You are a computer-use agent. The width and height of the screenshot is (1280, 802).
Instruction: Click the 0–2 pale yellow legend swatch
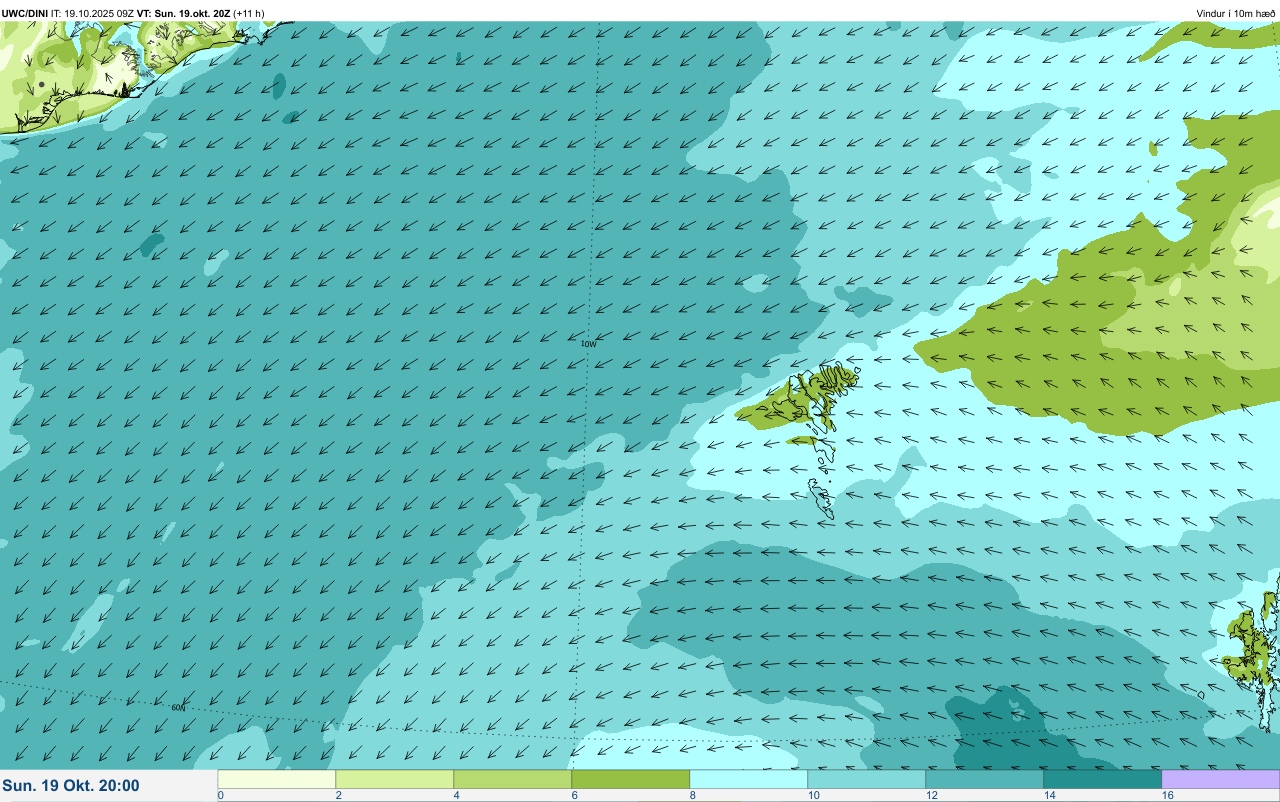(x=277, y=779)
